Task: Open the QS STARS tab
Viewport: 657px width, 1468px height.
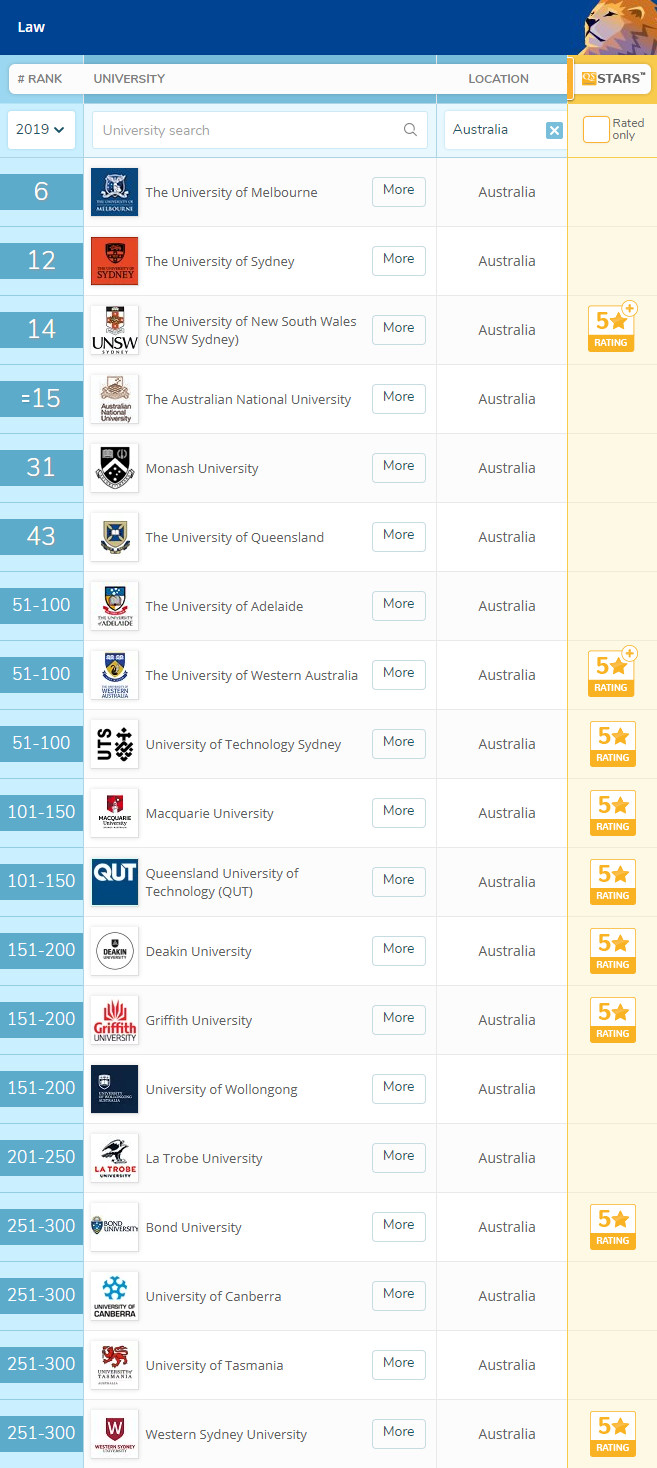Action: coord(614,78)
